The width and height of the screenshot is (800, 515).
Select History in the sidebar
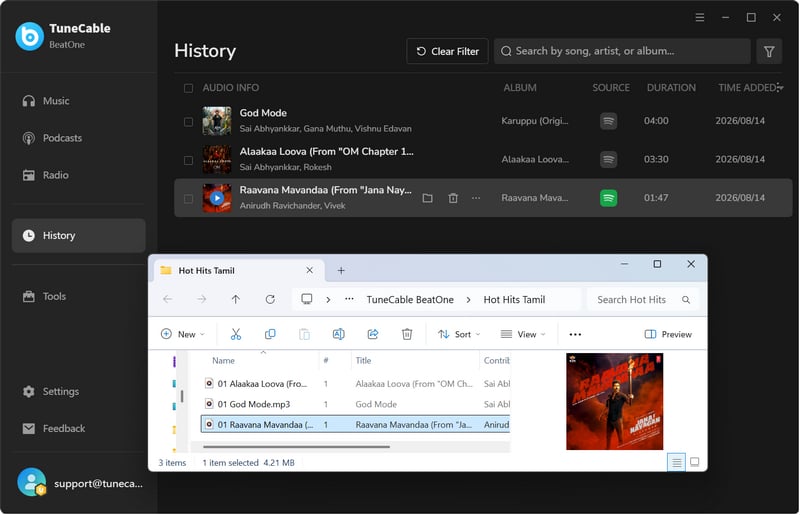tap(78, 235)
